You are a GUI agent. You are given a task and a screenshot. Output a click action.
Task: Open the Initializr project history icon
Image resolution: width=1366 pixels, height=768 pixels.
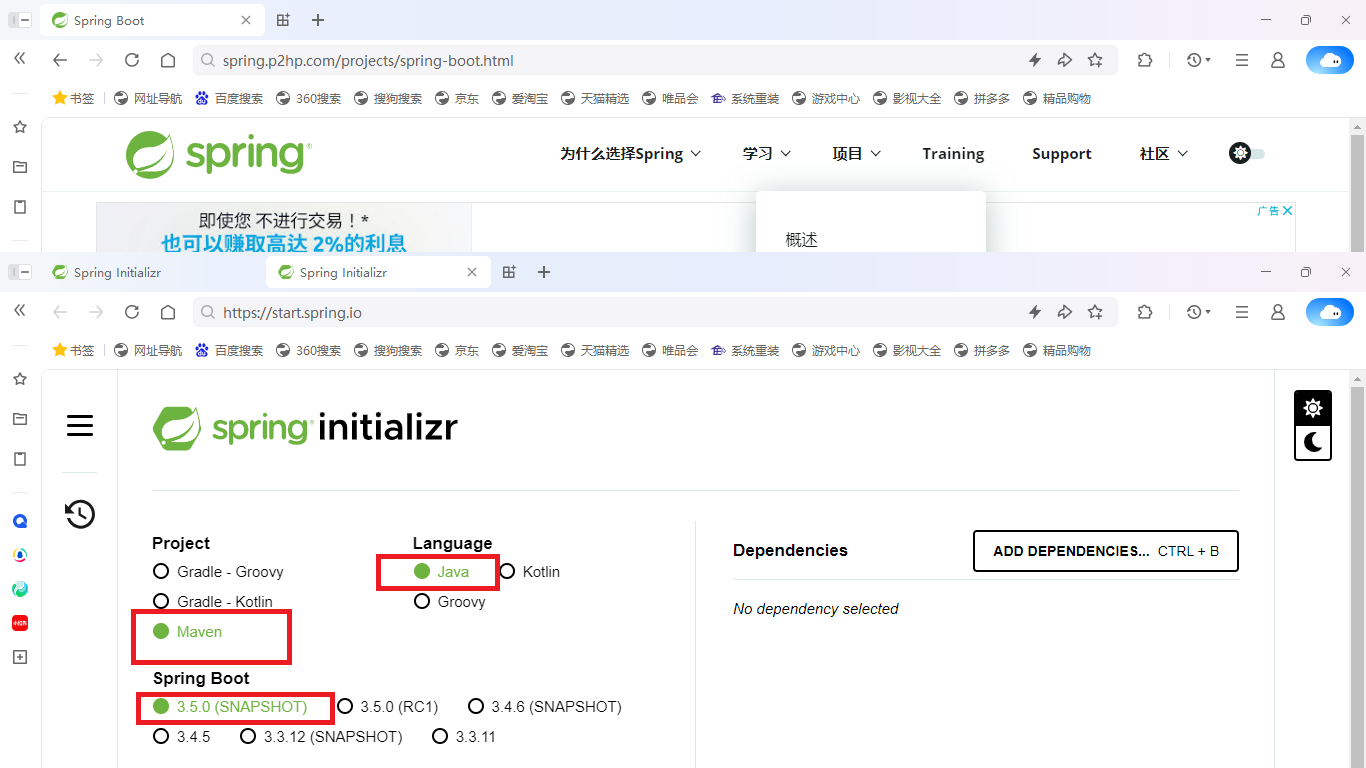pos(80,514)
